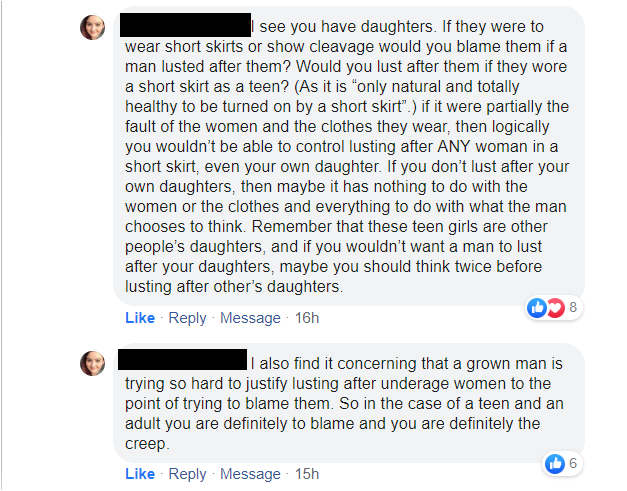Viewport: 627px width, 491px height.
Task: Like the second comment about a grown man
Action: (140, 473)
